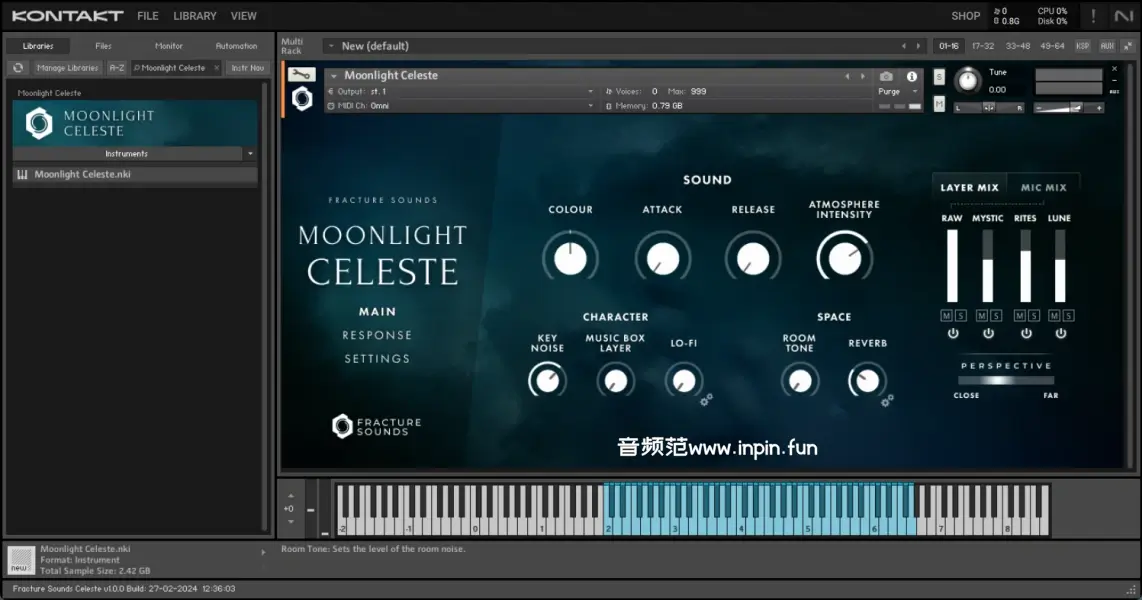This screenshot has width=1142, height=600.
Task: Open the Purge dropdown
Action: click(897, 91)
